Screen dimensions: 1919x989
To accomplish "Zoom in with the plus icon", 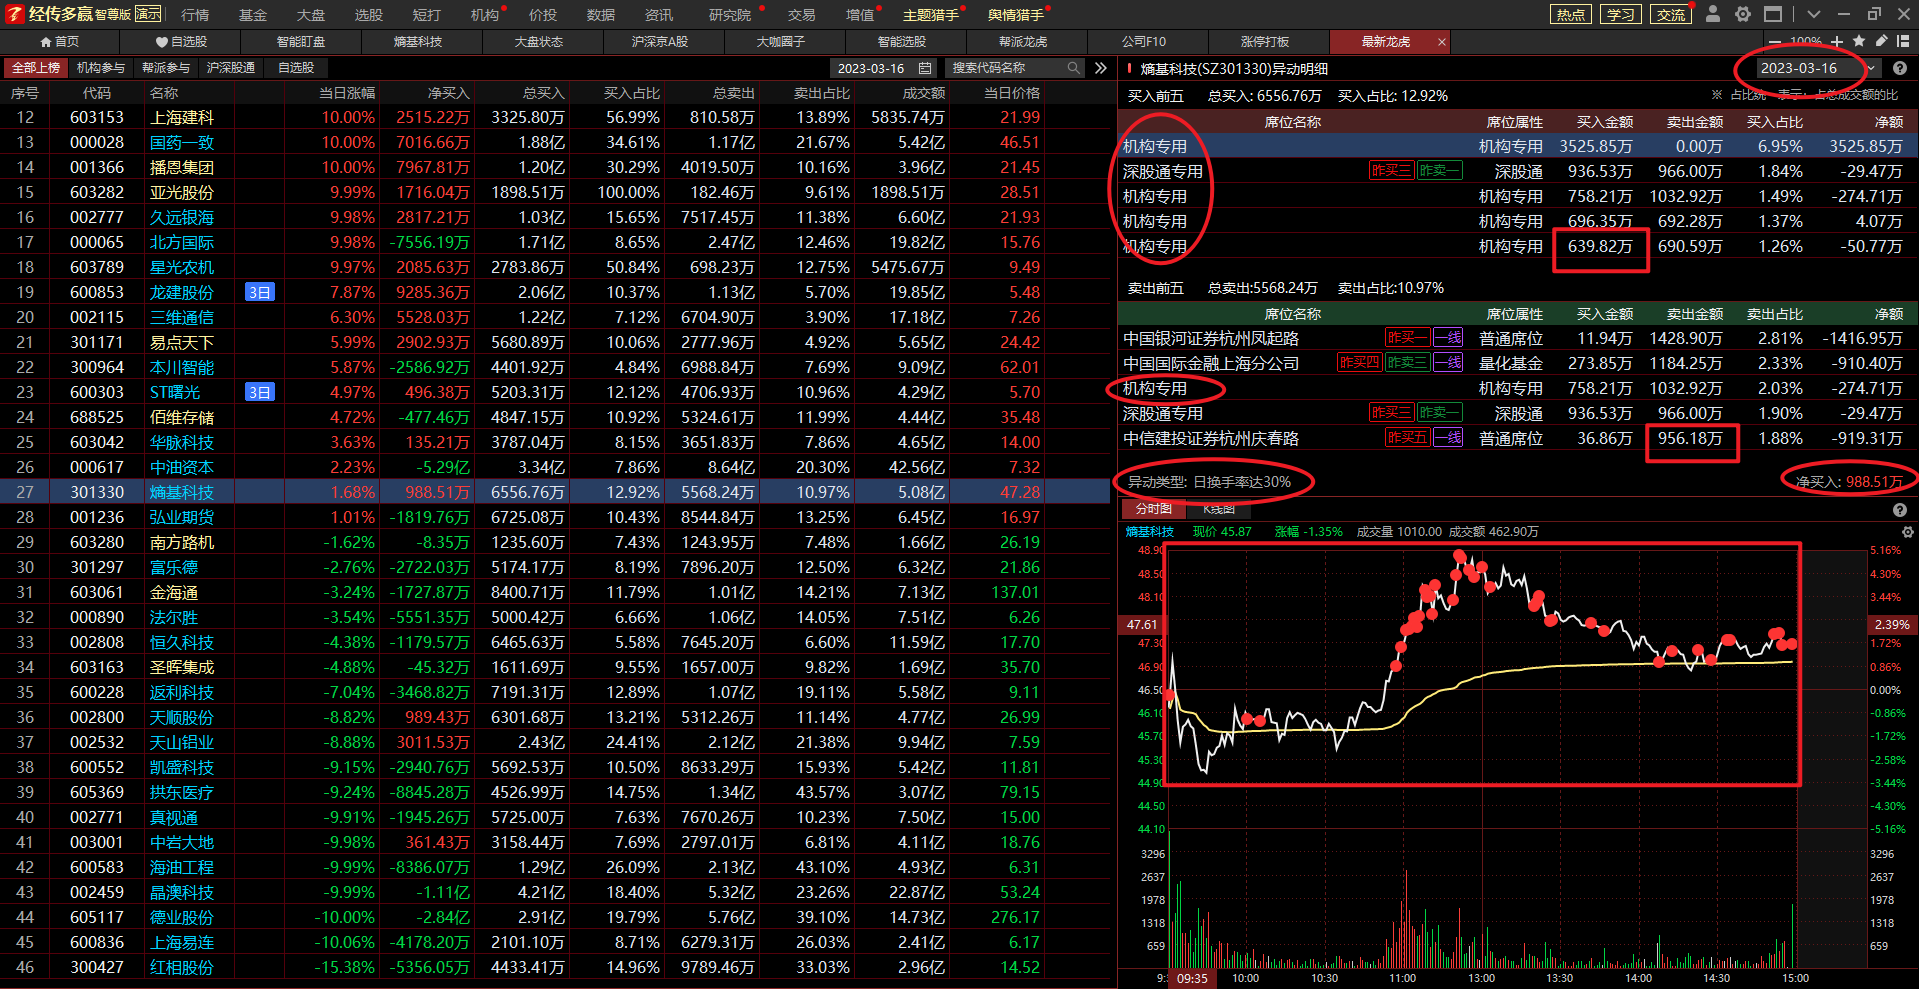I will tap(1837, 41).
